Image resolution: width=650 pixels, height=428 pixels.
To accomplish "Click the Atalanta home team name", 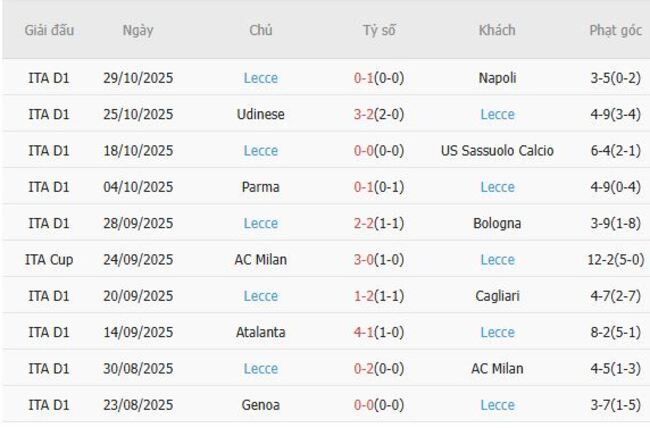I will click(x=261, y=332).
